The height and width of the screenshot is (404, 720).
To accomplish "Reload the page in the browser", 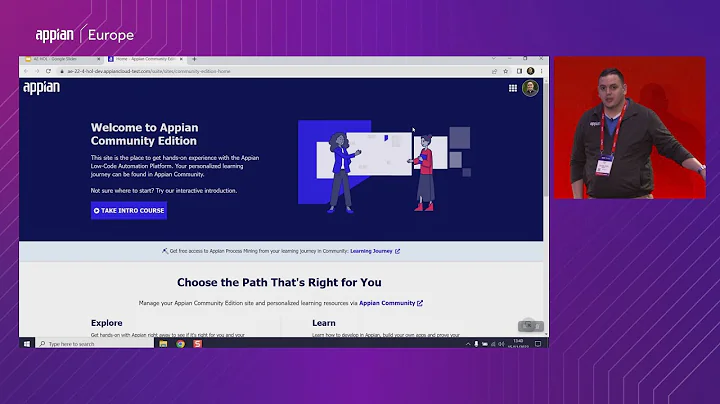I will [x=48, y=71].
